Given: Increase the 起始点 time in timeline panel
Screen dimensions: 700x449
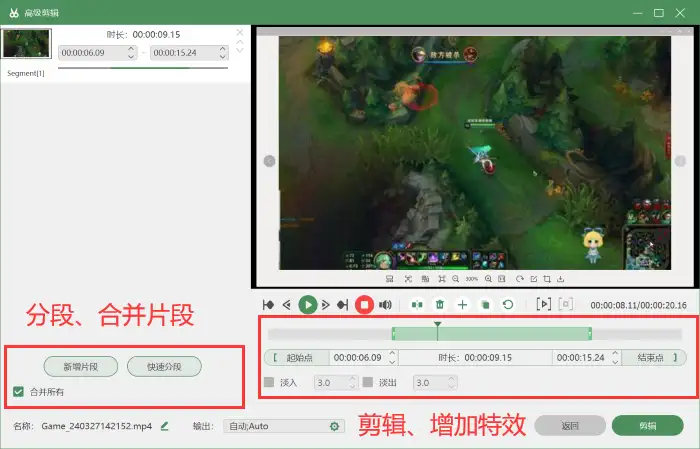Looking at the screenshot, I should 392,353.
